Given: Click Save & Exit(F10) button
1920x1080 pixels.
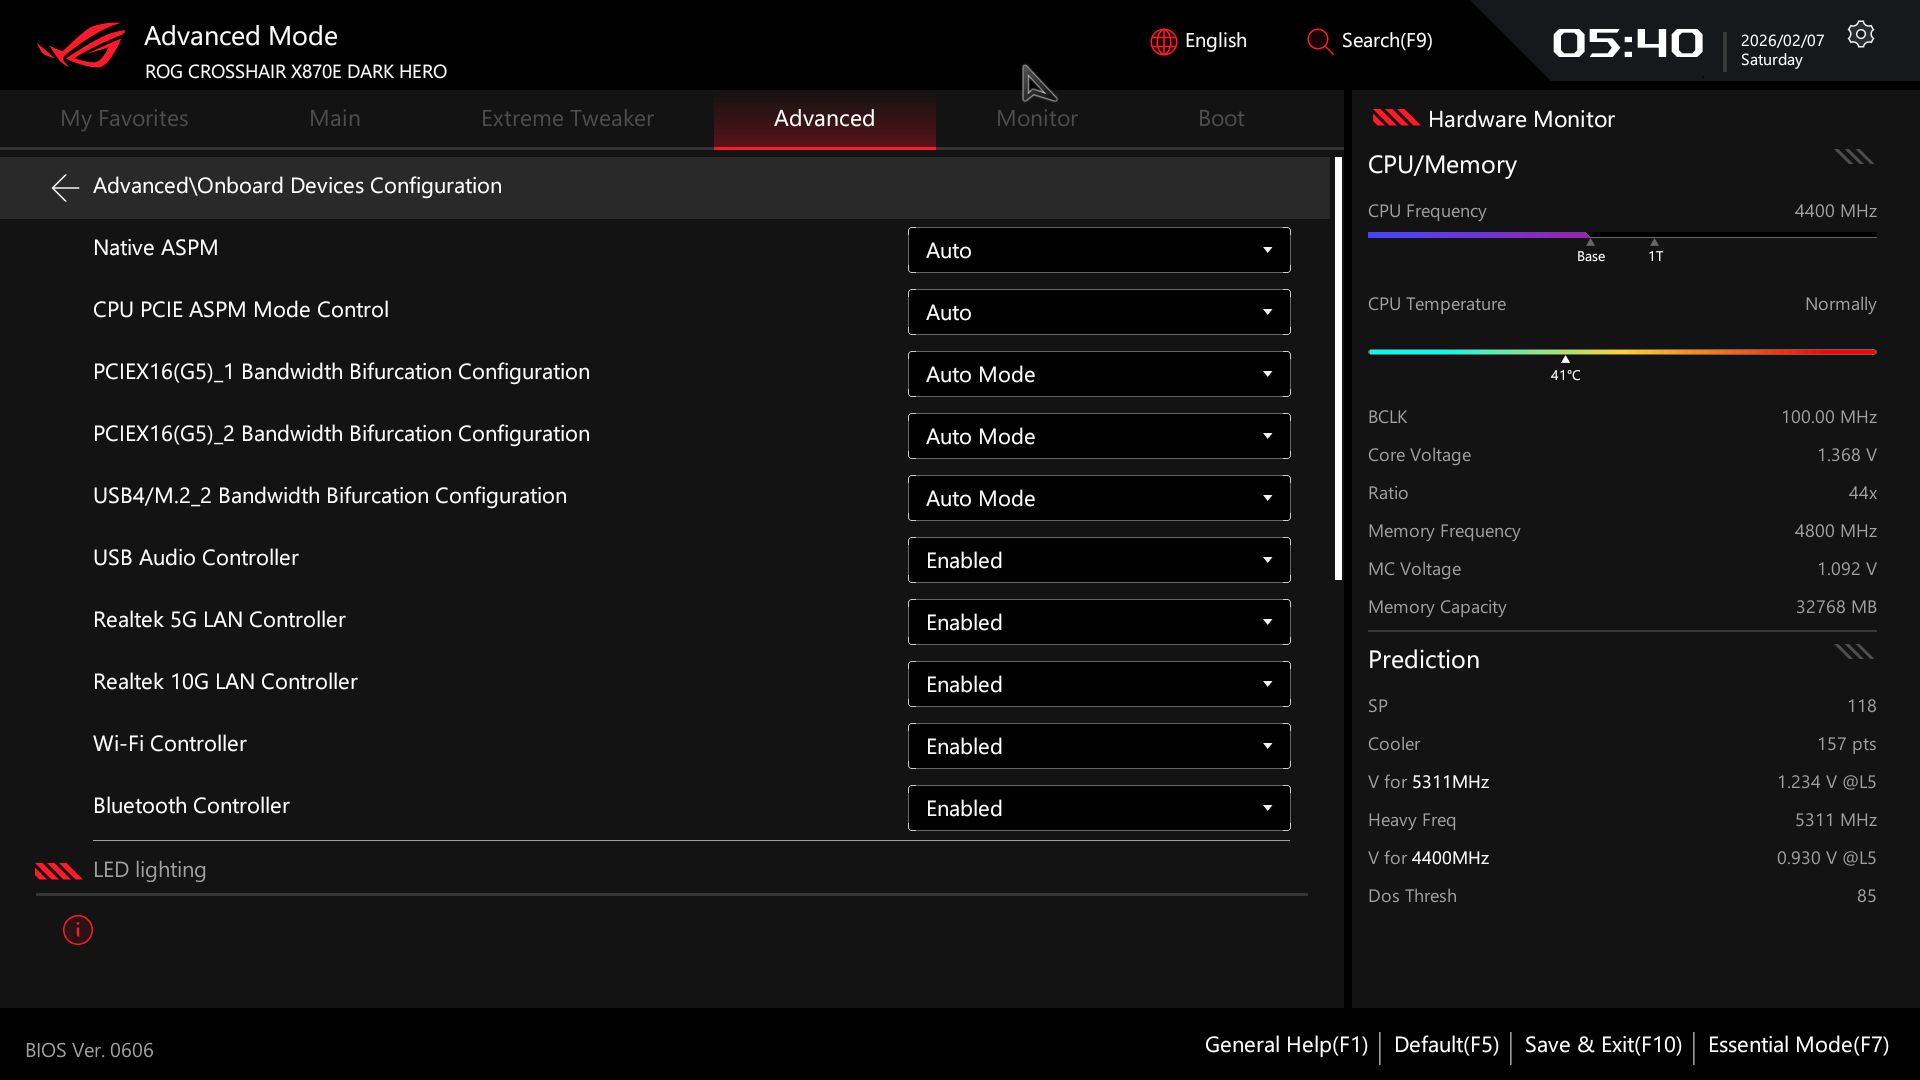Looking at the screenshot, I should tap(1602, 1045).
